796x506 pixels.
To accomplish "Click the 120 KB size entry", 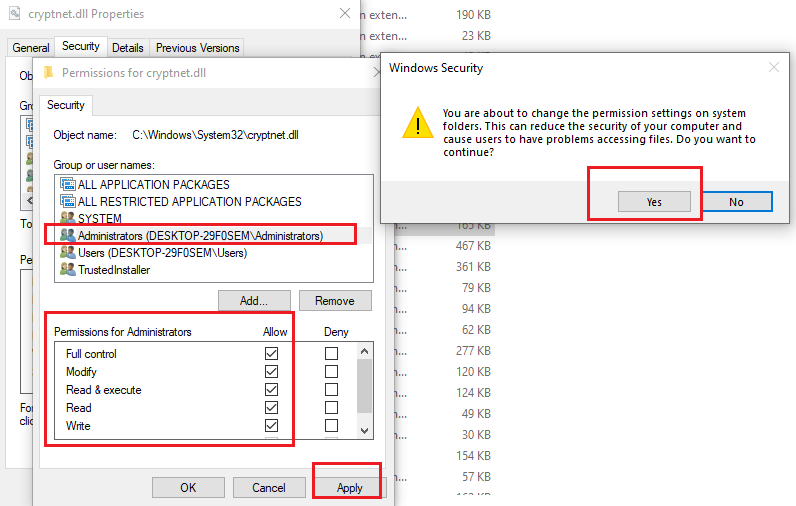I will (473, 372).
